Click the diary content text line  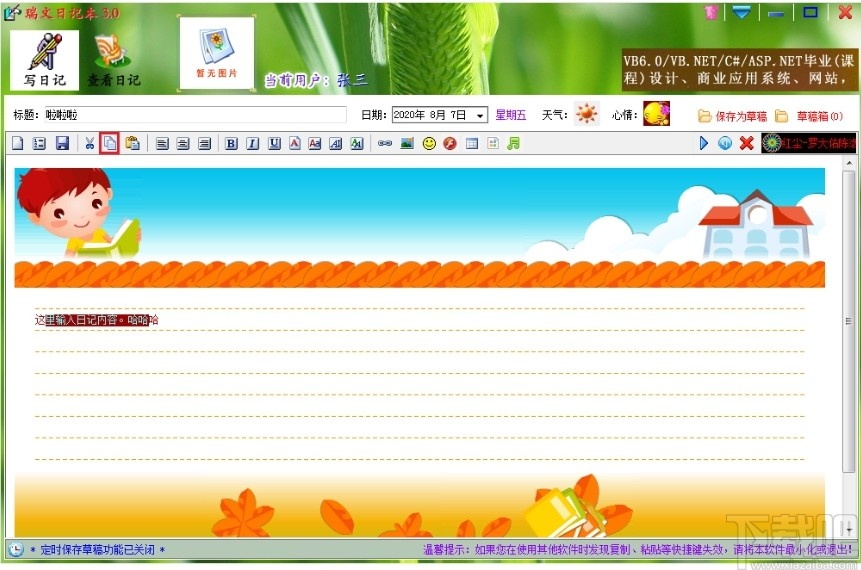click(x=97, y=320)
